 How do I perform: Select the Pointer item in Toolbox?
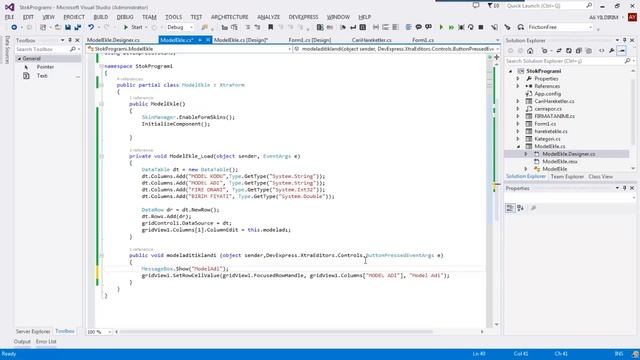coord(45,67)
